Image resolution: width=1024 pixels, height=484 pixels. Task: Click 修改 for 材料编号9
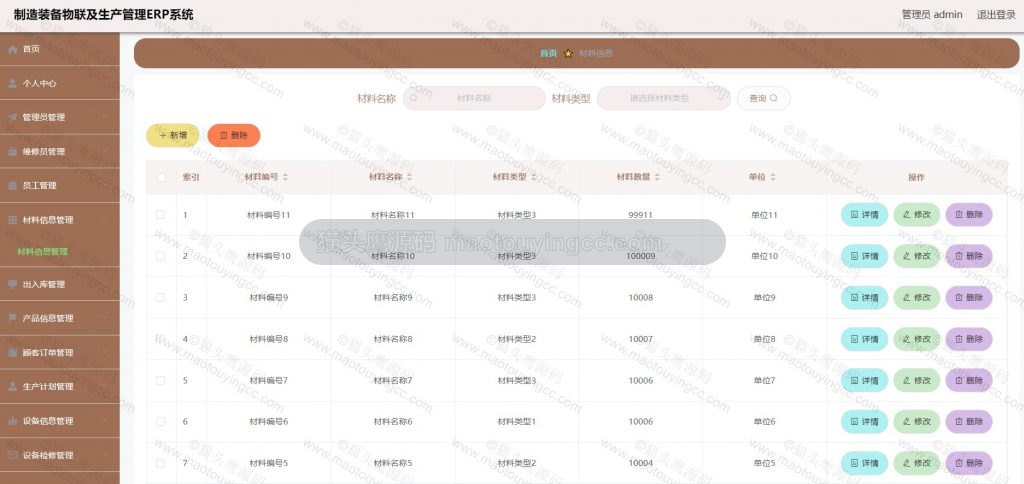point(917,298)
